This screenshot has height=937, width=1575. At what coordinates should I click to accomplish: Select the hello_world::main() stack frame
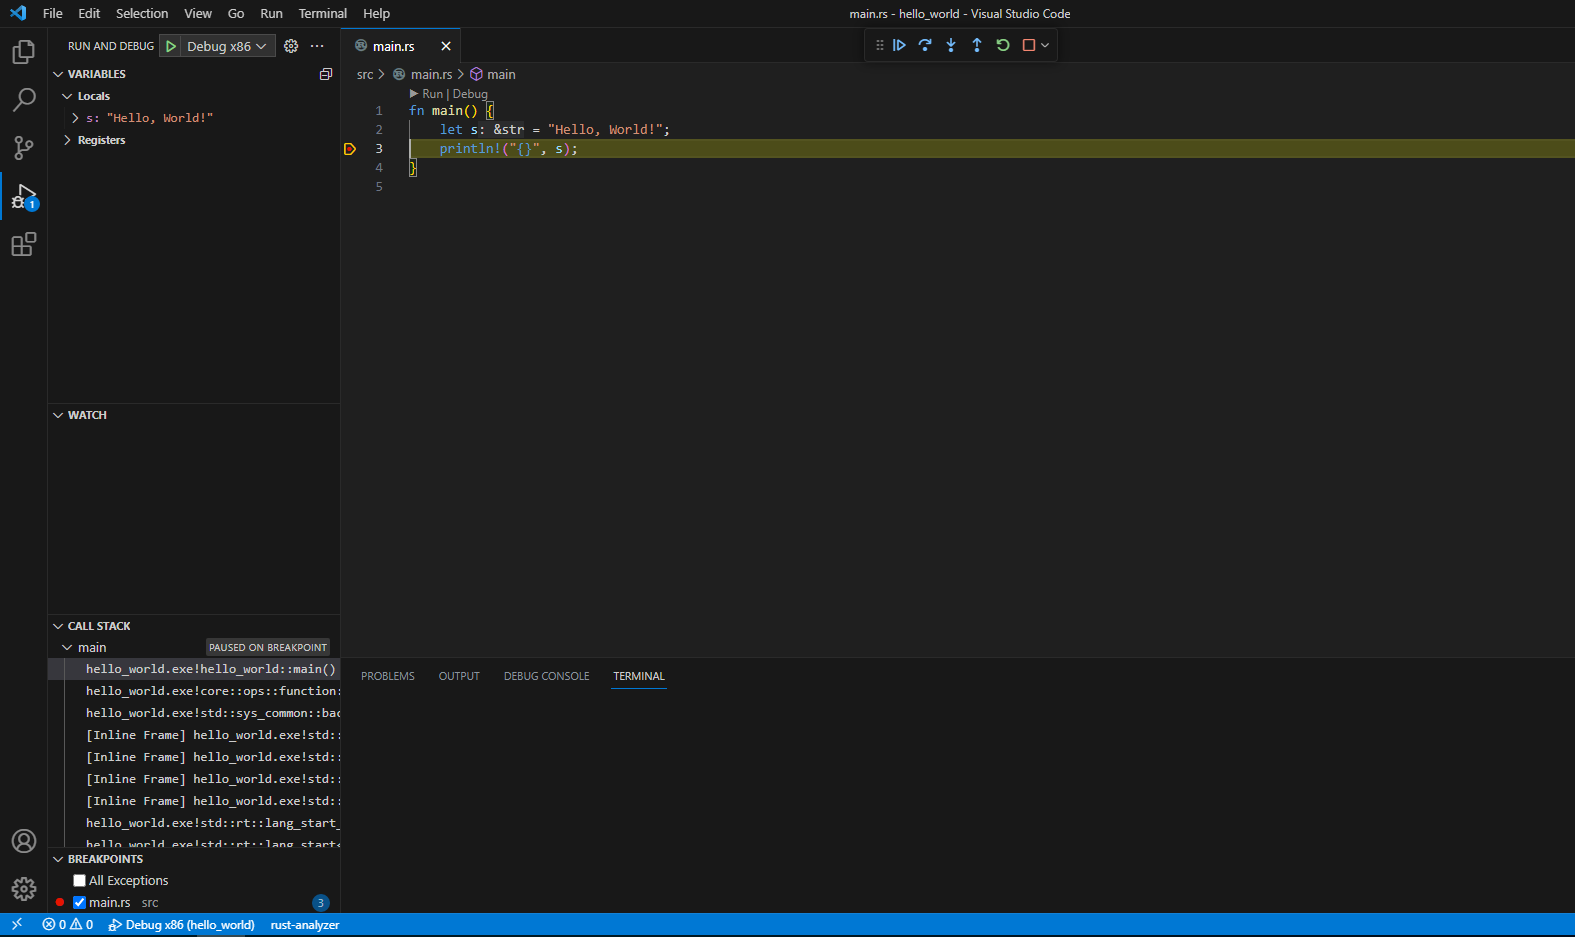tap(210, 669)
